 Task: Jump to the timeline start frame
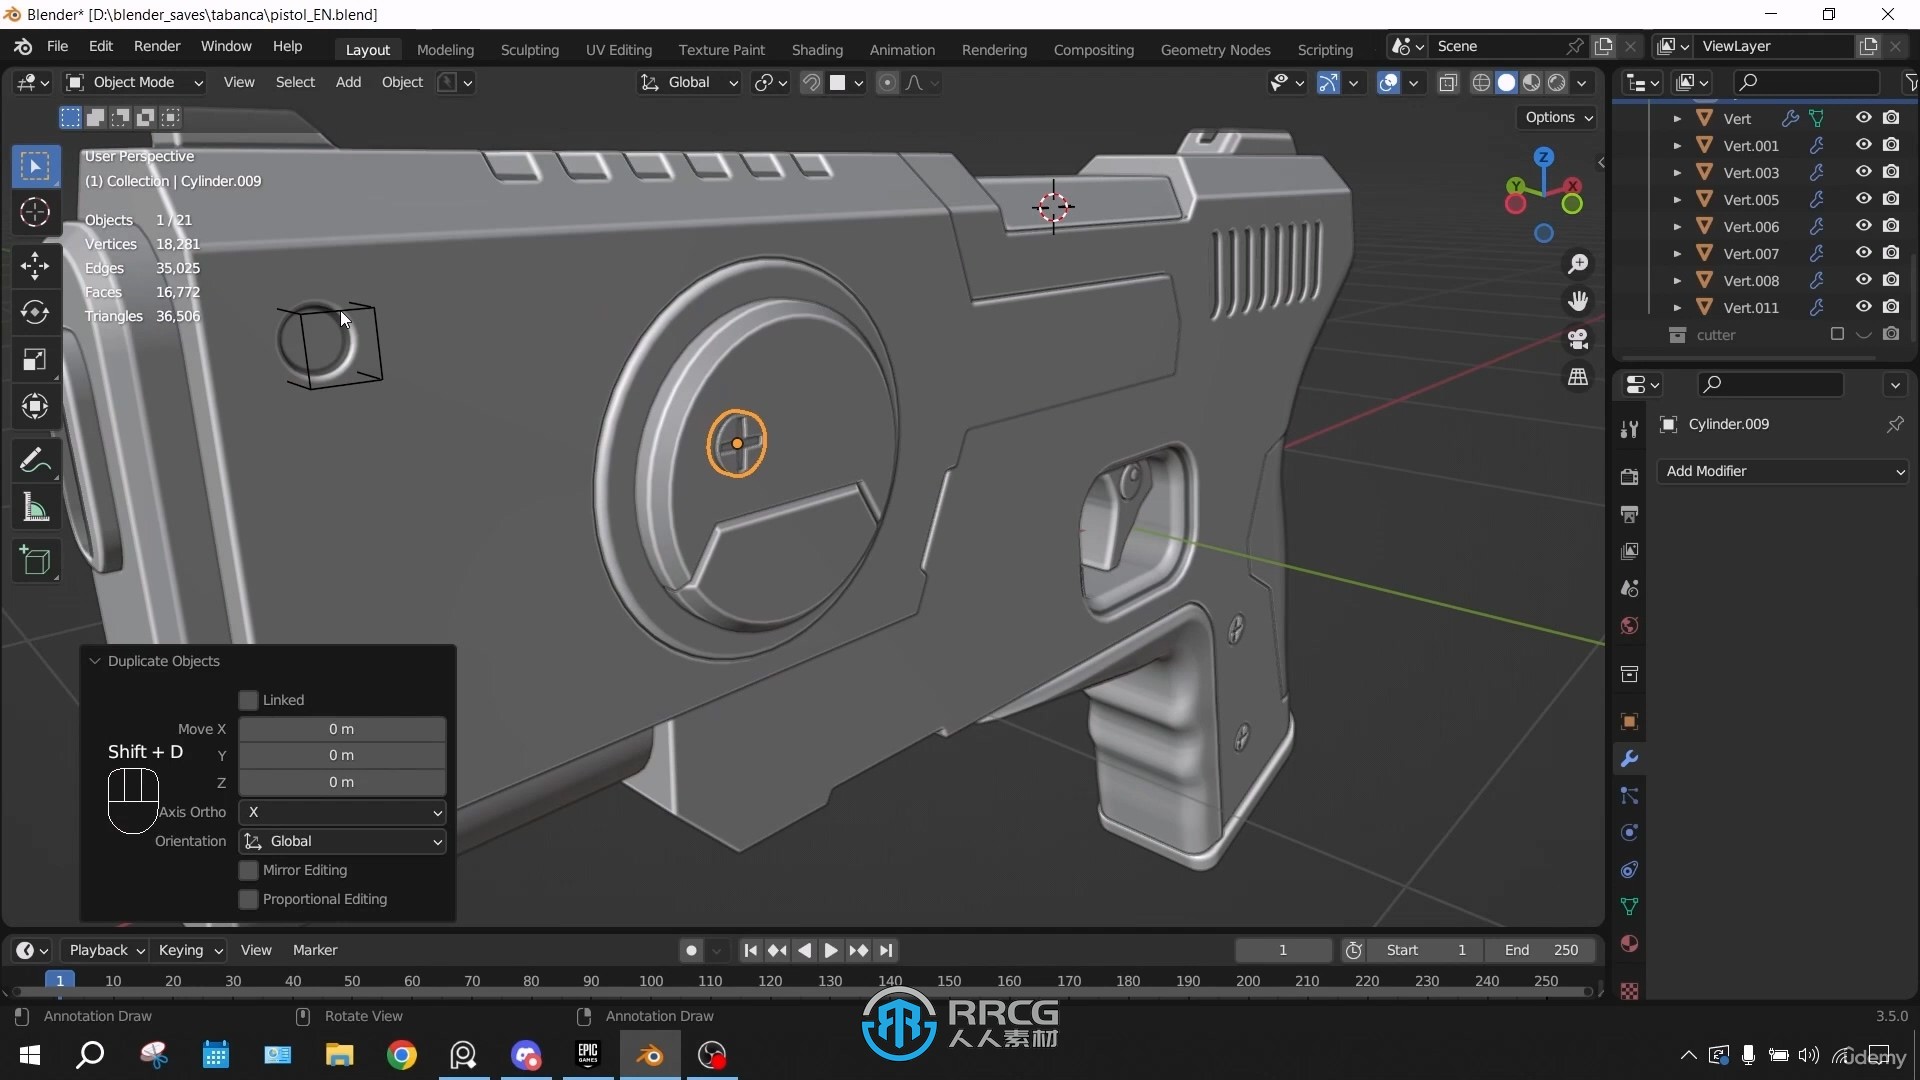coord(750,950)
